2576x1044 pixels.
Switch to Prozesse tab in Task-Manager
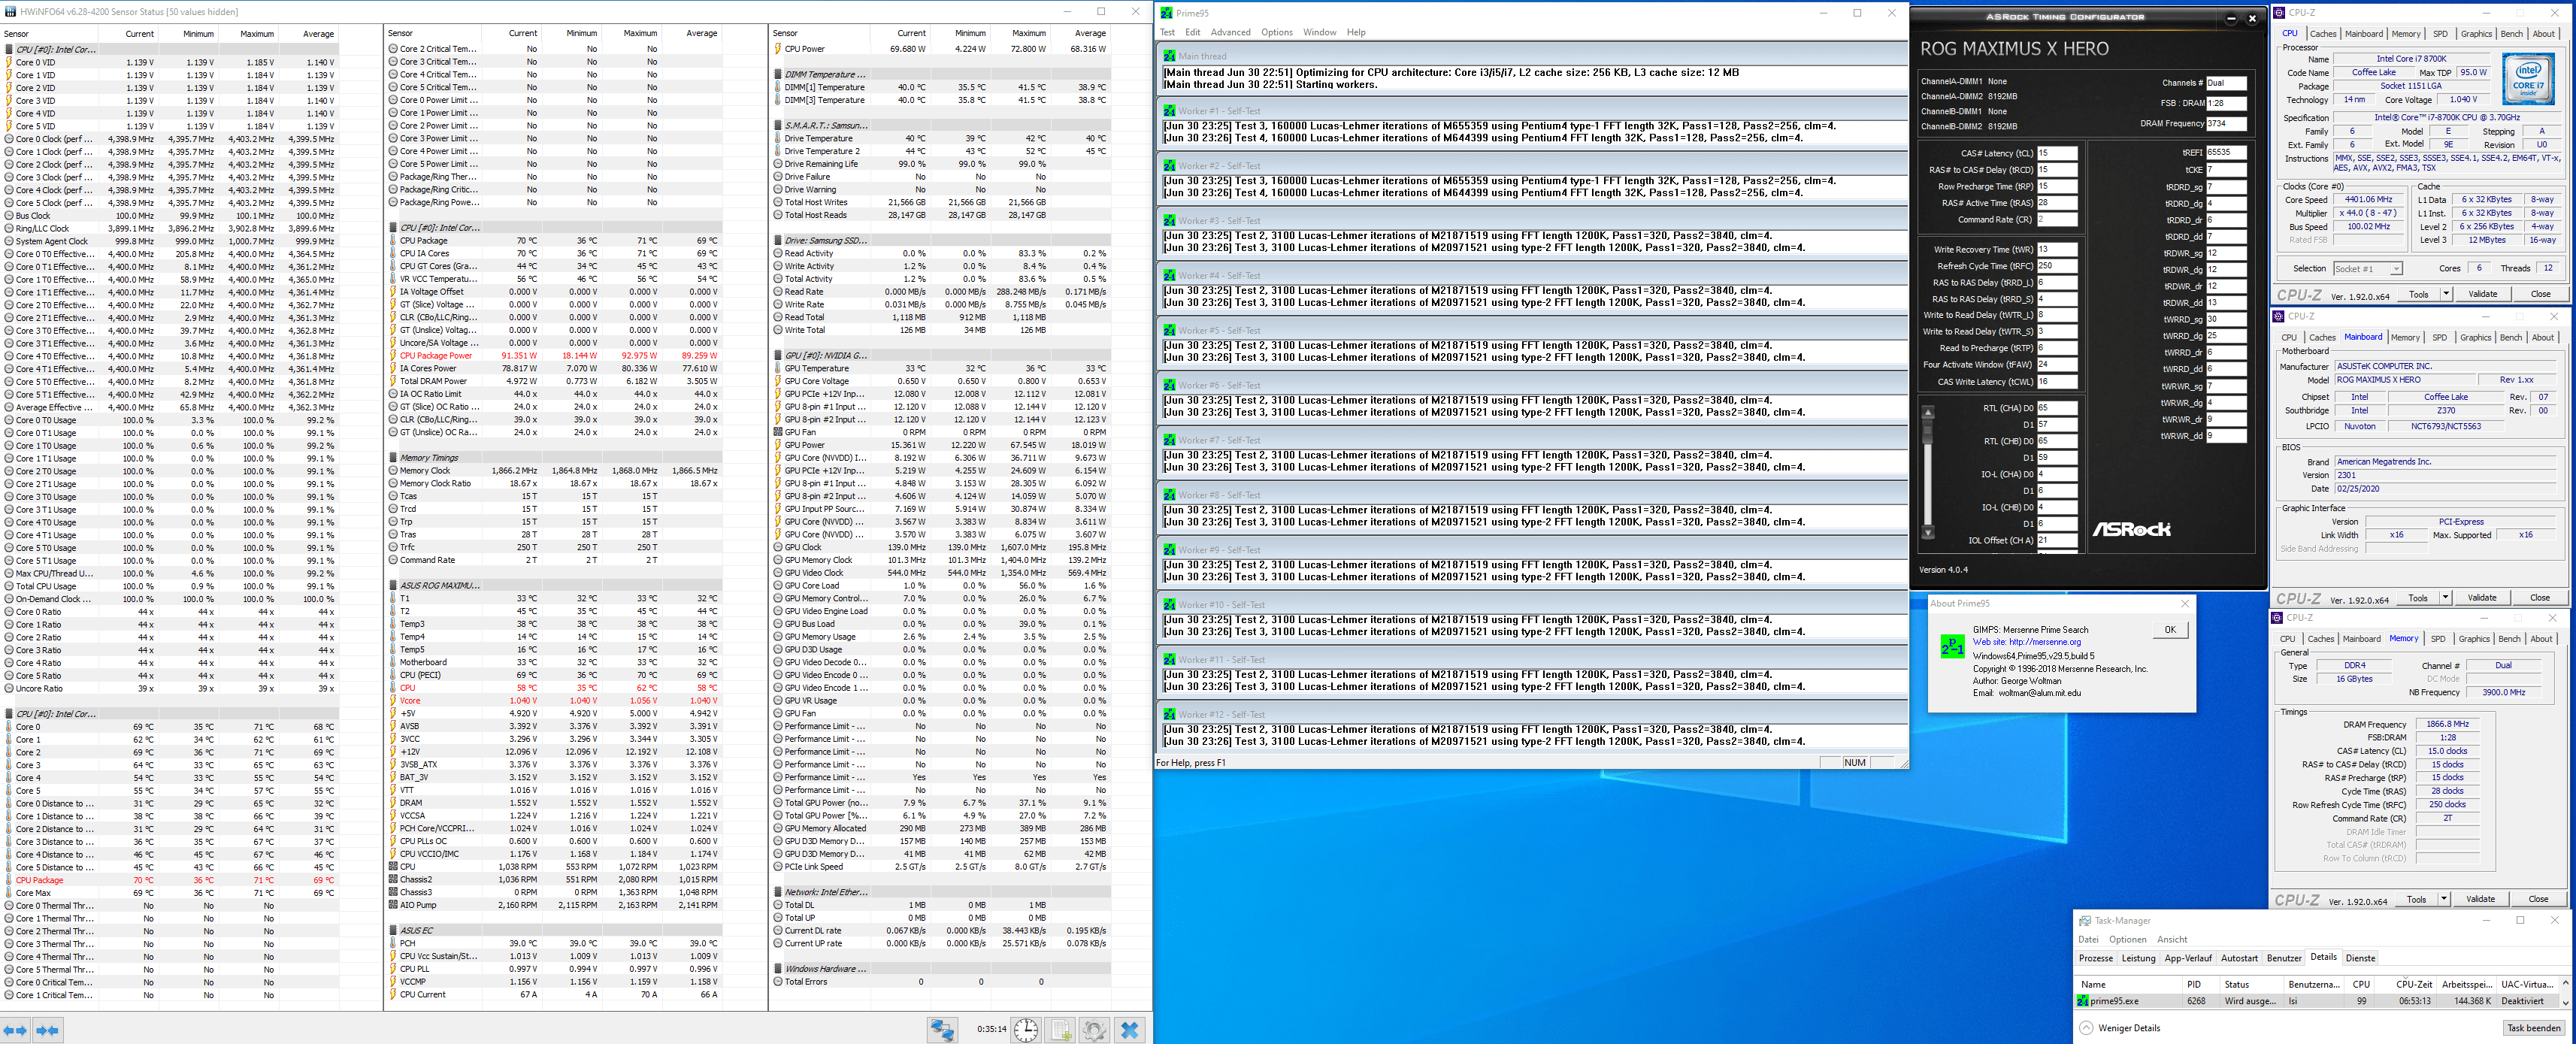[x=2096, y=958]
